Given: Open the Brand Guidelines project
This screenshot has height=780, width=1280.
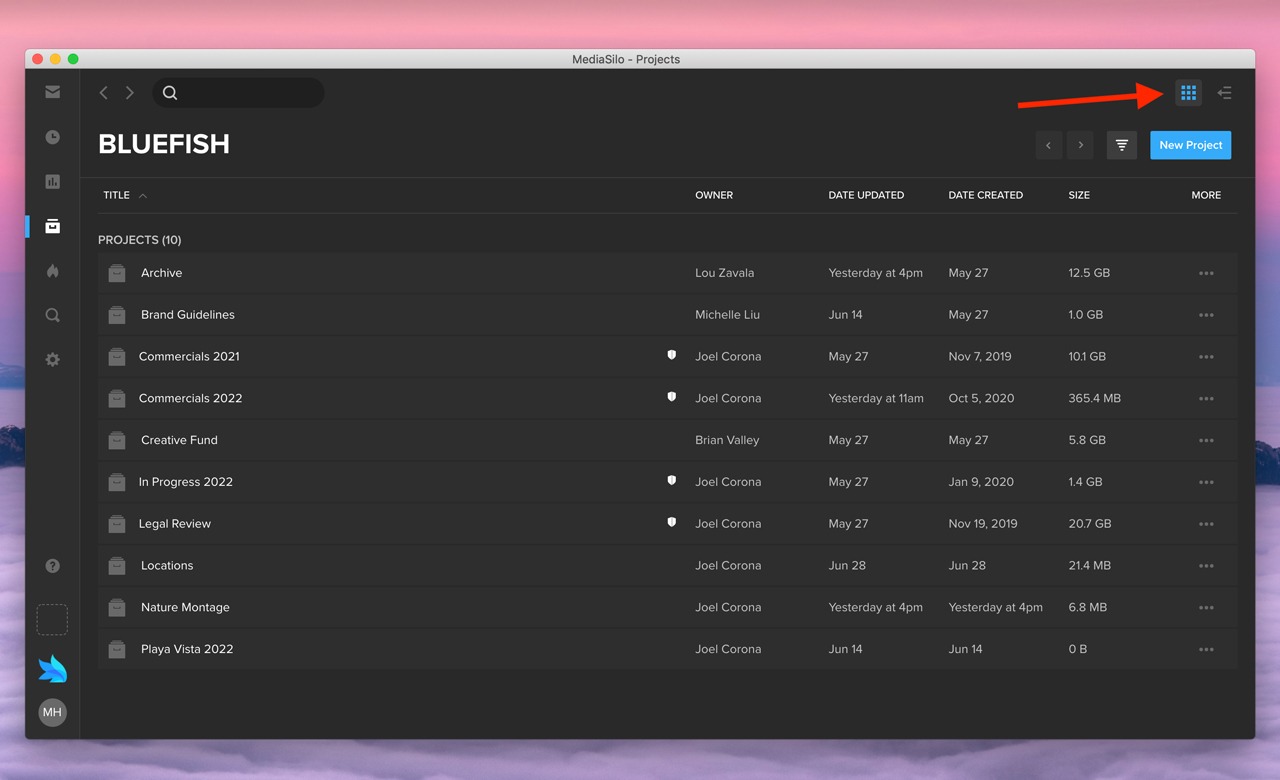Looking at the screenshot, I should pyautogui.click(x=187, y=315).
